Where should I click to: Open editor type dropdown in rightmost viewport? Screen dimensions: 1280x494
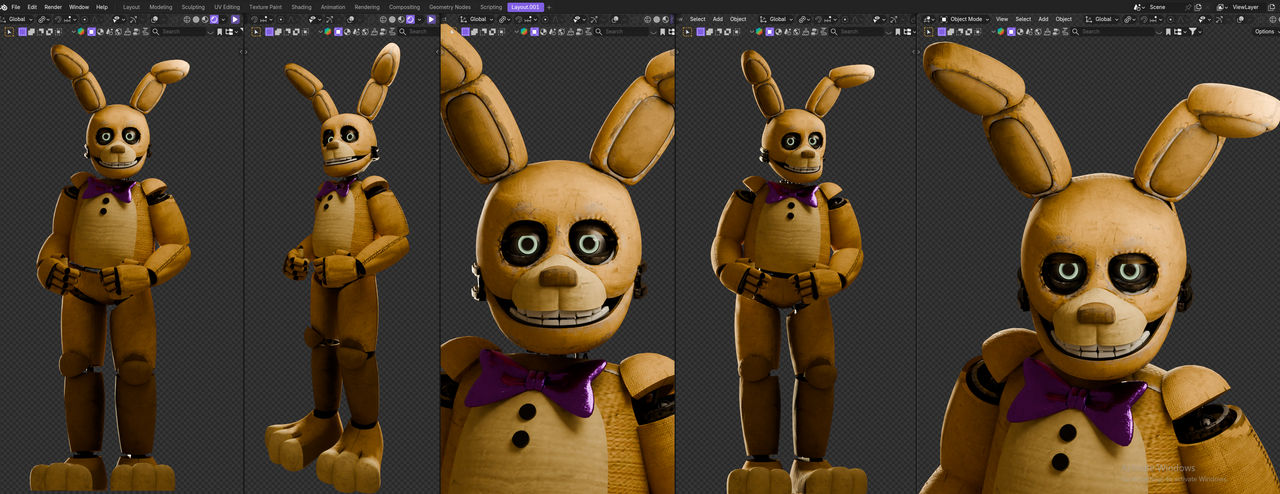point(928,19)
